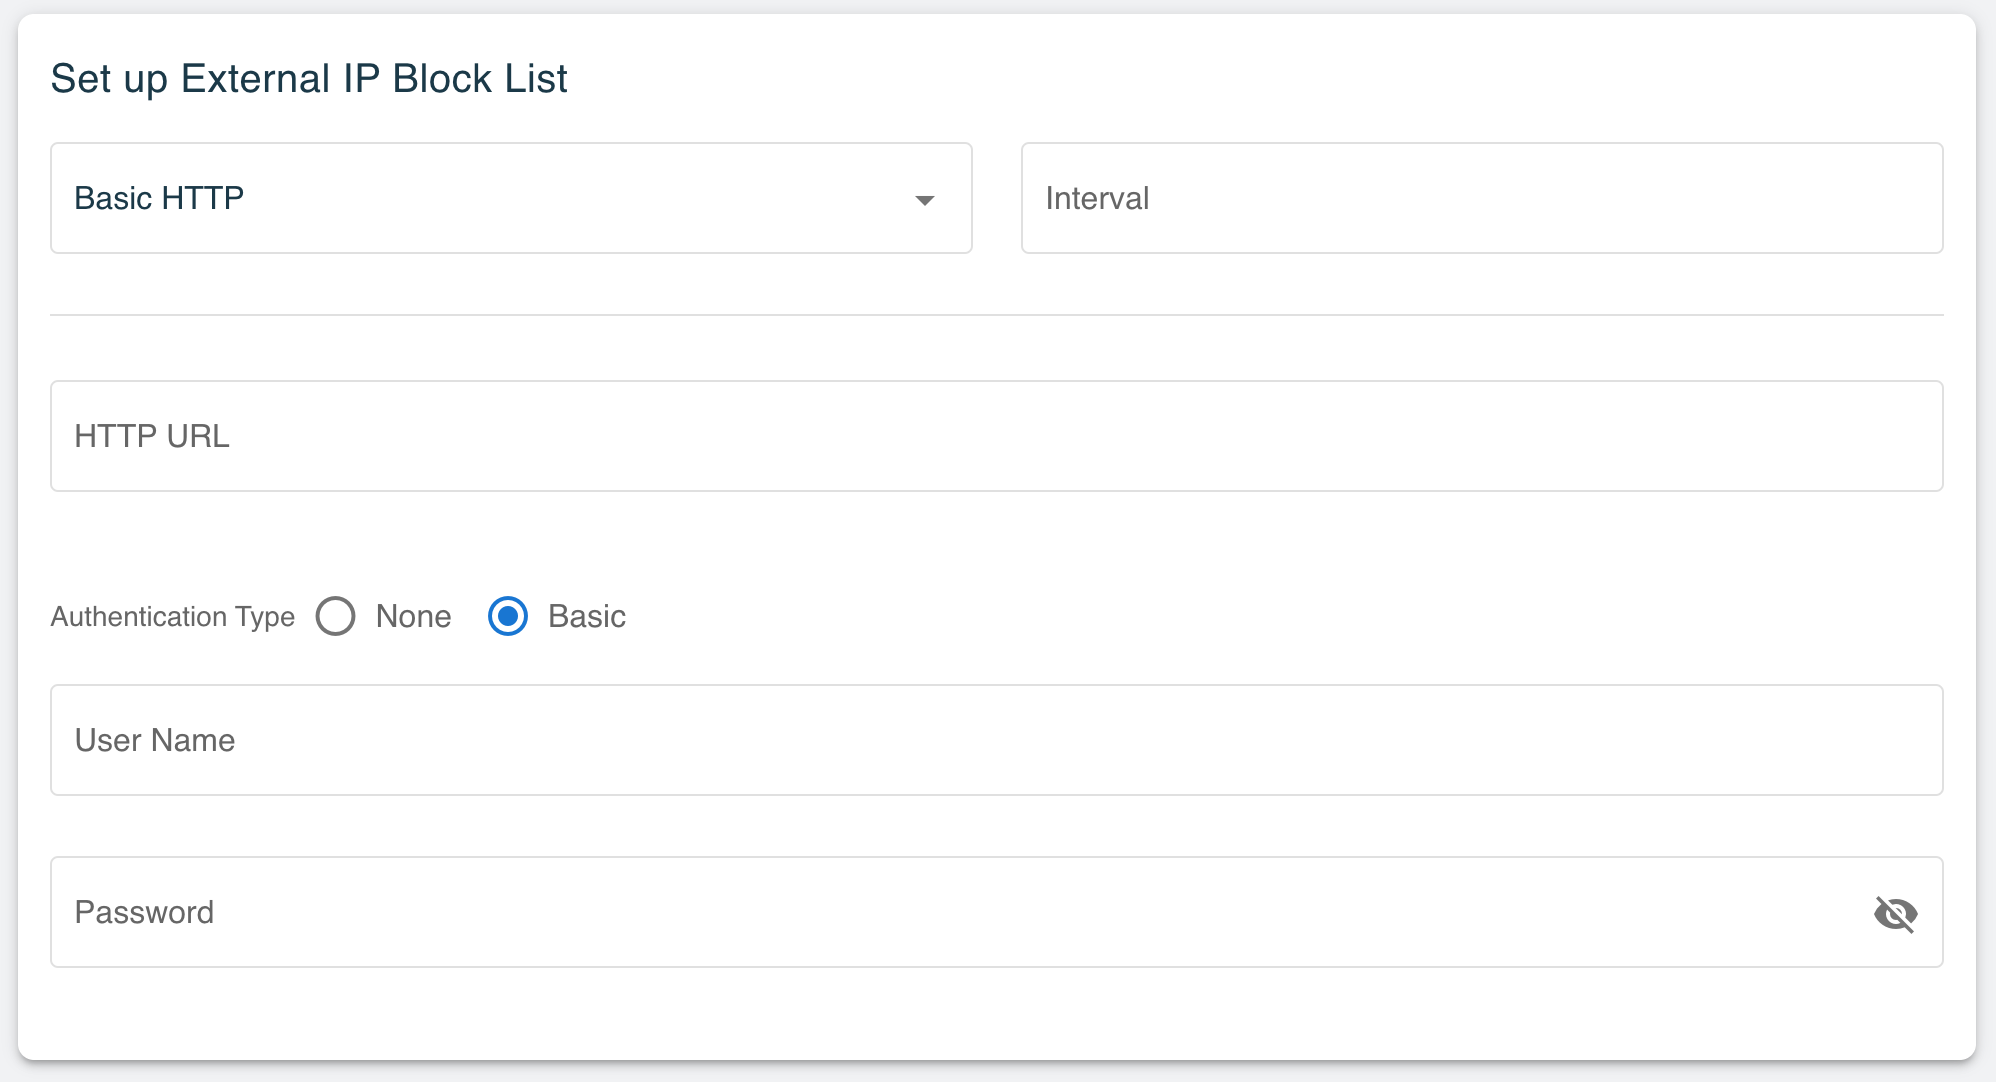
Task: Click the 'HTTP URL' placeholder label
Action: 152,436
